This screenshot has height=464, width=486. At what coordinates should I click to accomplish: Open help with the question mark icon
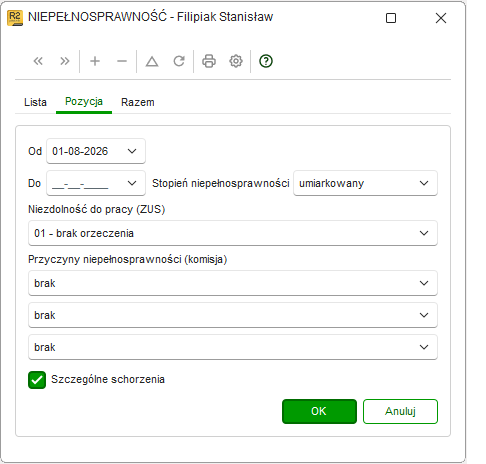coord(266,61)
